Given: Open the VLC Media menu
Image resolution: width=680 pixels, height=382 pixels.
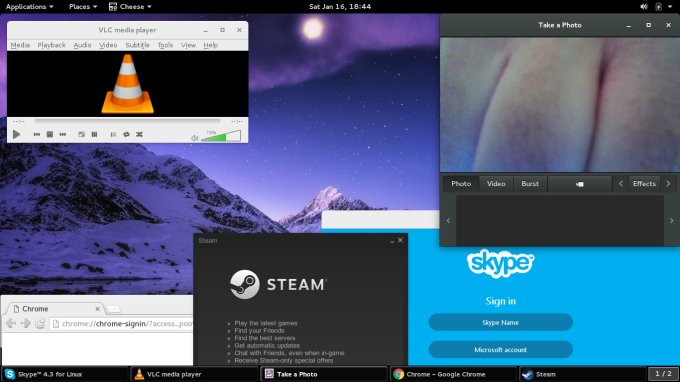Looking at the screenshot, I should click(20, 45).
